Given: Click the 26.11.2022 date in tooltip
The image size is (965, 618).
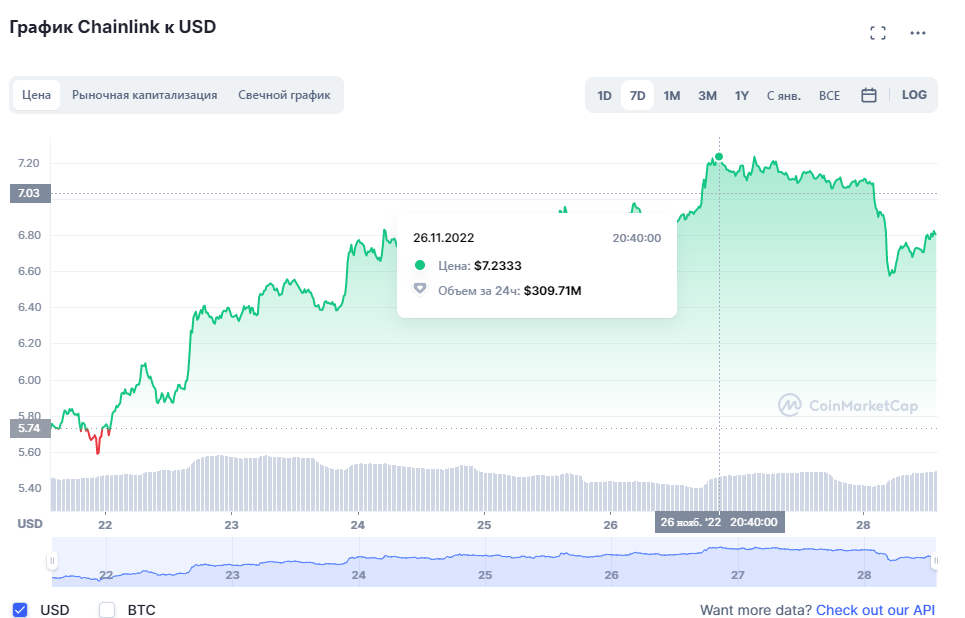Looking at the screenshot, I should click(444, 238).
